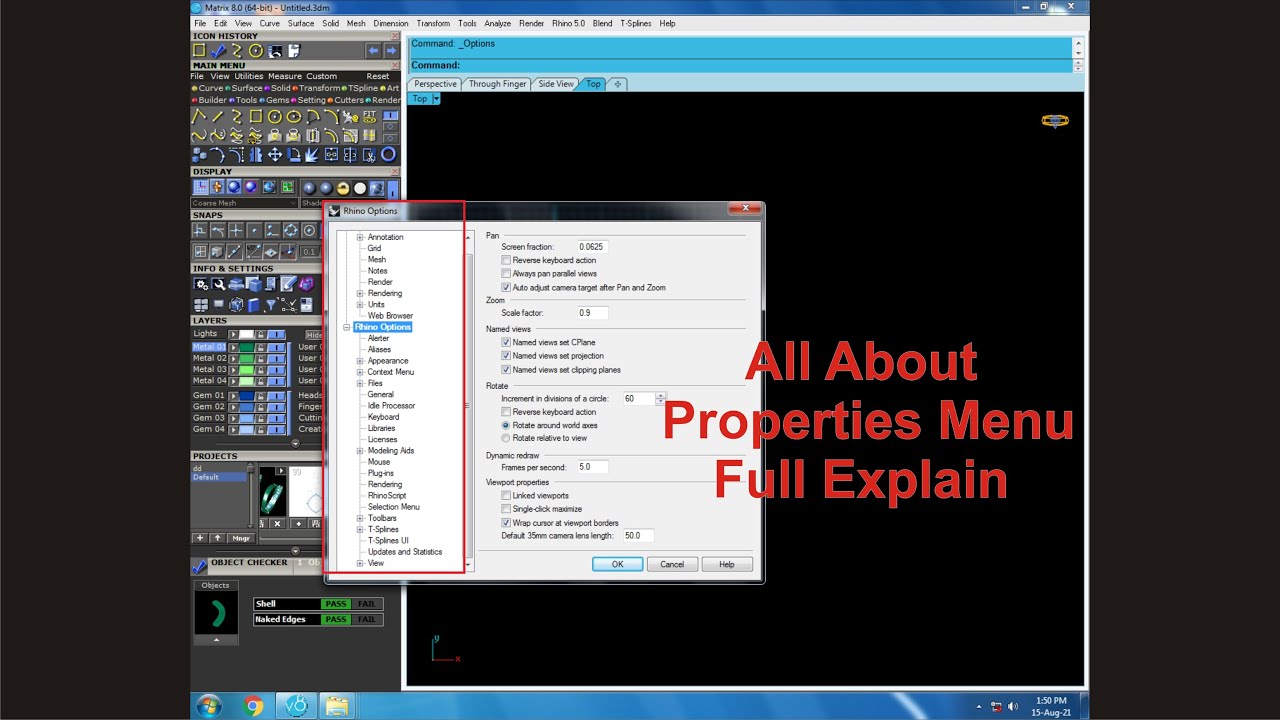Click the yellow badge icon in the viewport

pos(1055,121)
